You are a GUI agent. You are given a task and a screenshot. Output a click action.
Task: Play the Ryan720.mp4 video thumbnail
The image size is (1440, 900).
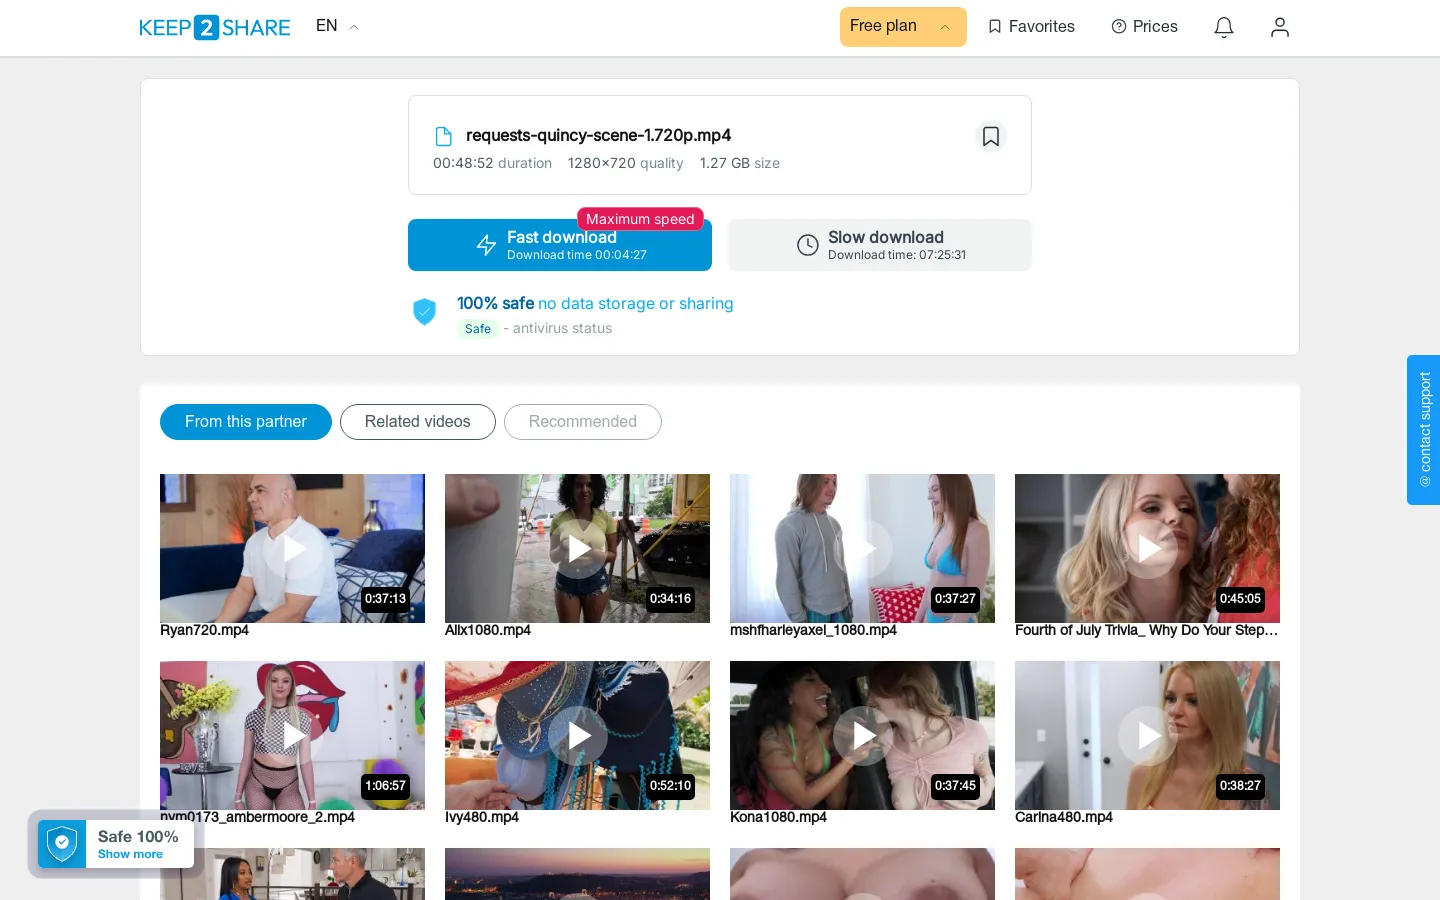pyautogui.click(x=293, y=548)
